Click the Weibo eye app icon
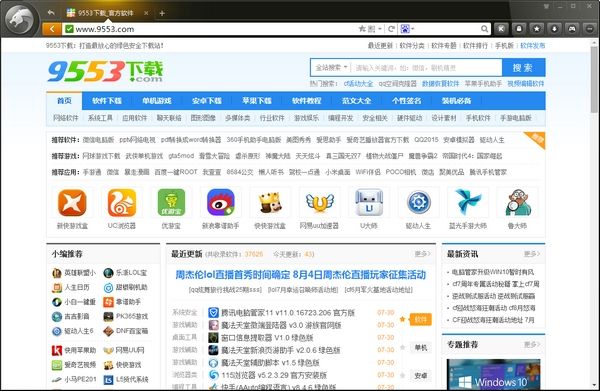 (x=220, y=202)
